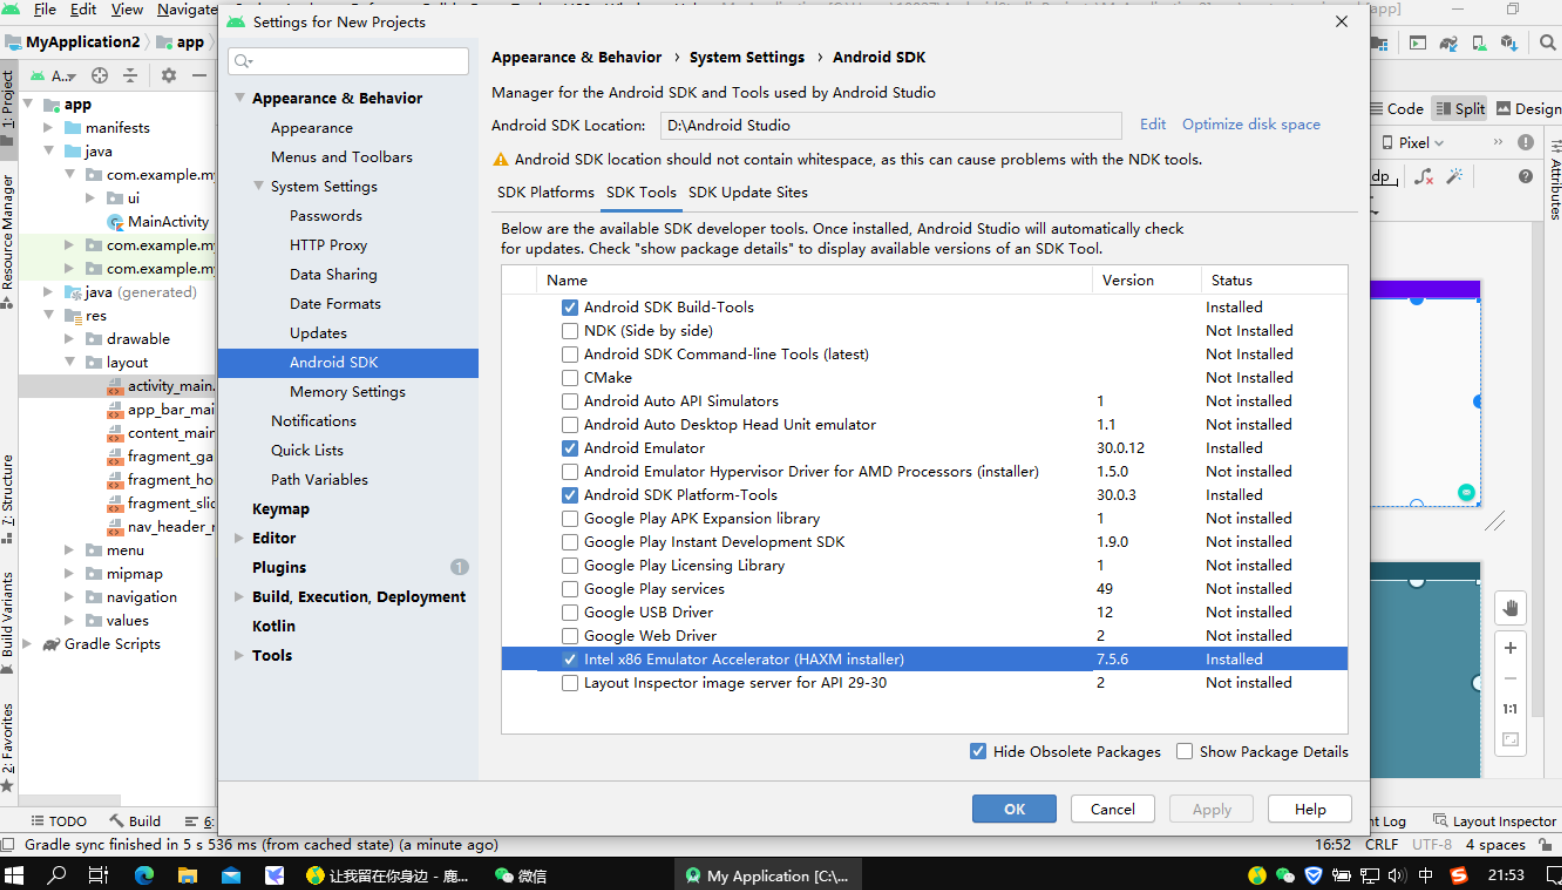Check the NDK (Side by side) checkbox

(x=570, y=331)
